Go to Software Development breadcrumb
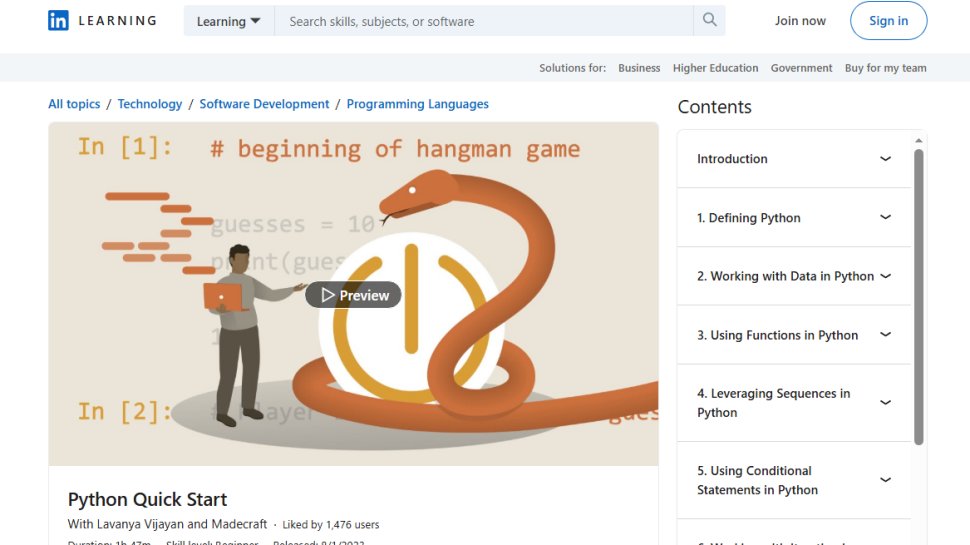 [264, 104]
